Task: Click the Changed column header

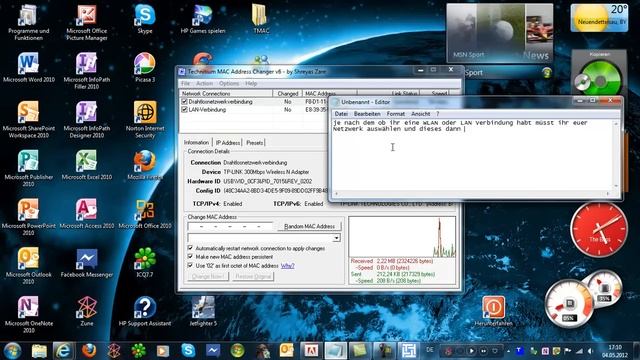Action: 288,93
